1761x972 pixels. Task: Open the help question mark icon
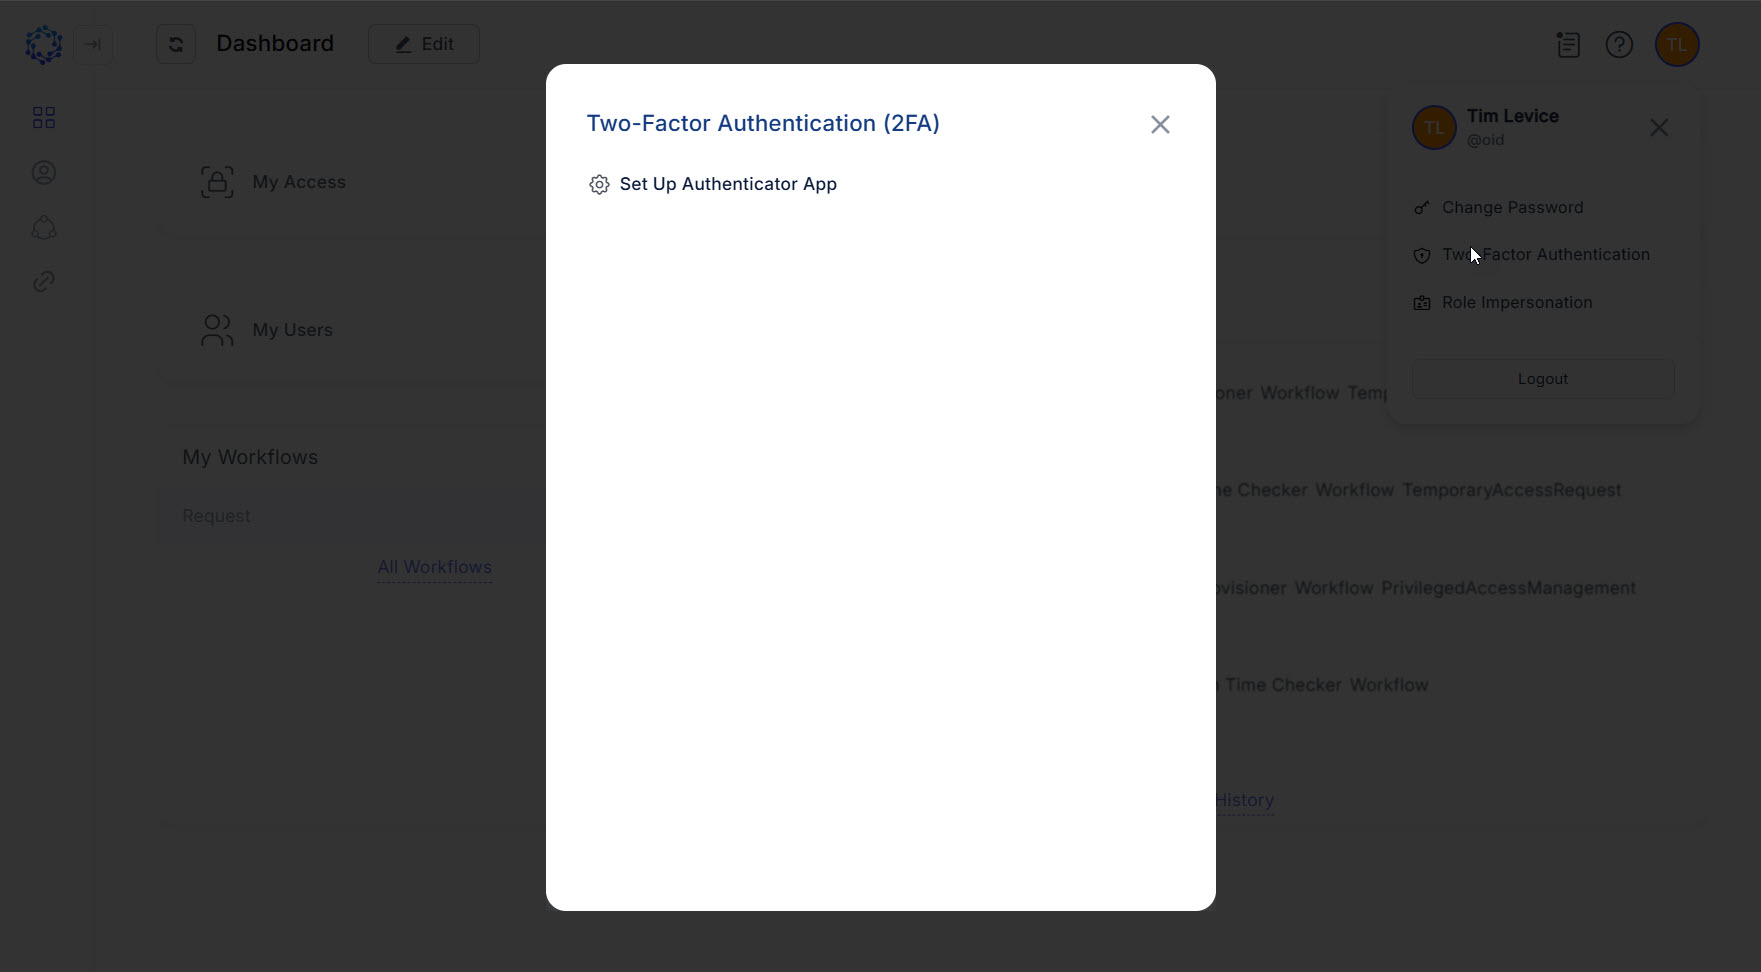(1619, 44)
